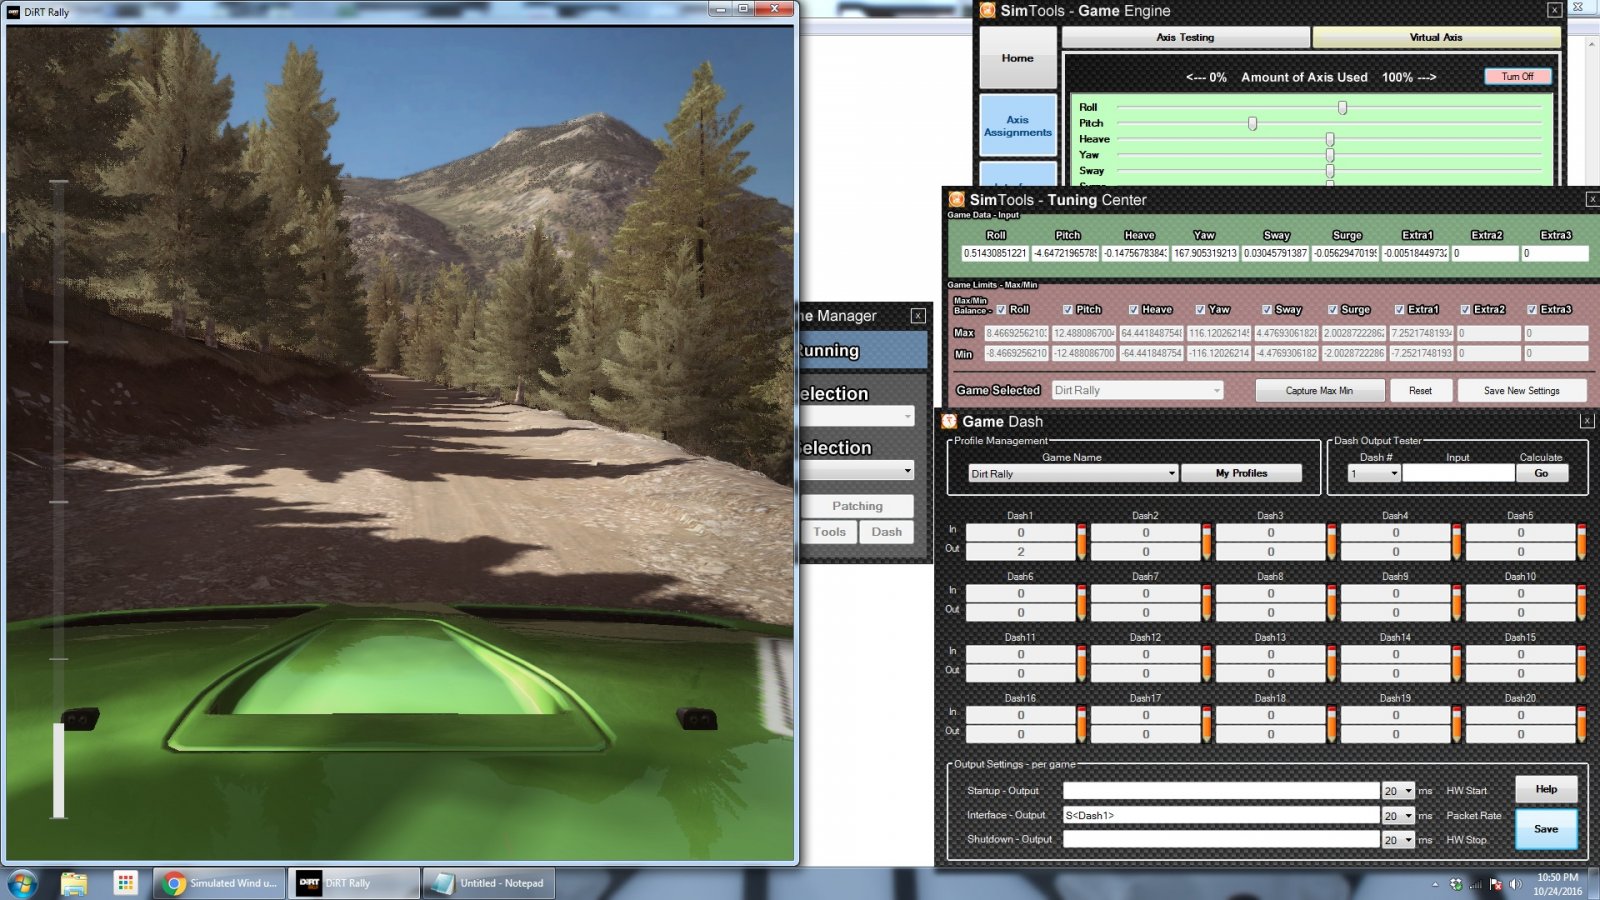Disable the Surge Max/Min Balance checkbox
This screenshot has height=900, width=1600.
1333,310
